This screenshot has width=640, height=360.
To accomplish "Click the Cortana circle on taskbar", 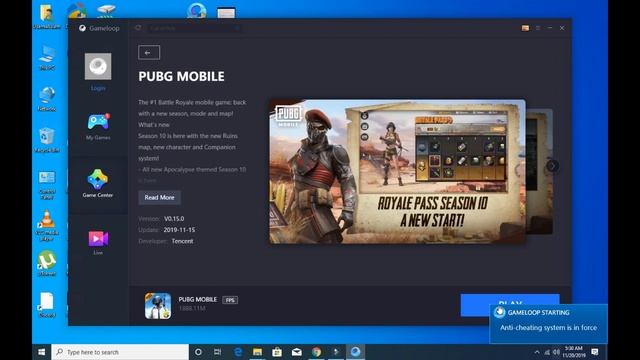I will tap(198, 352).
